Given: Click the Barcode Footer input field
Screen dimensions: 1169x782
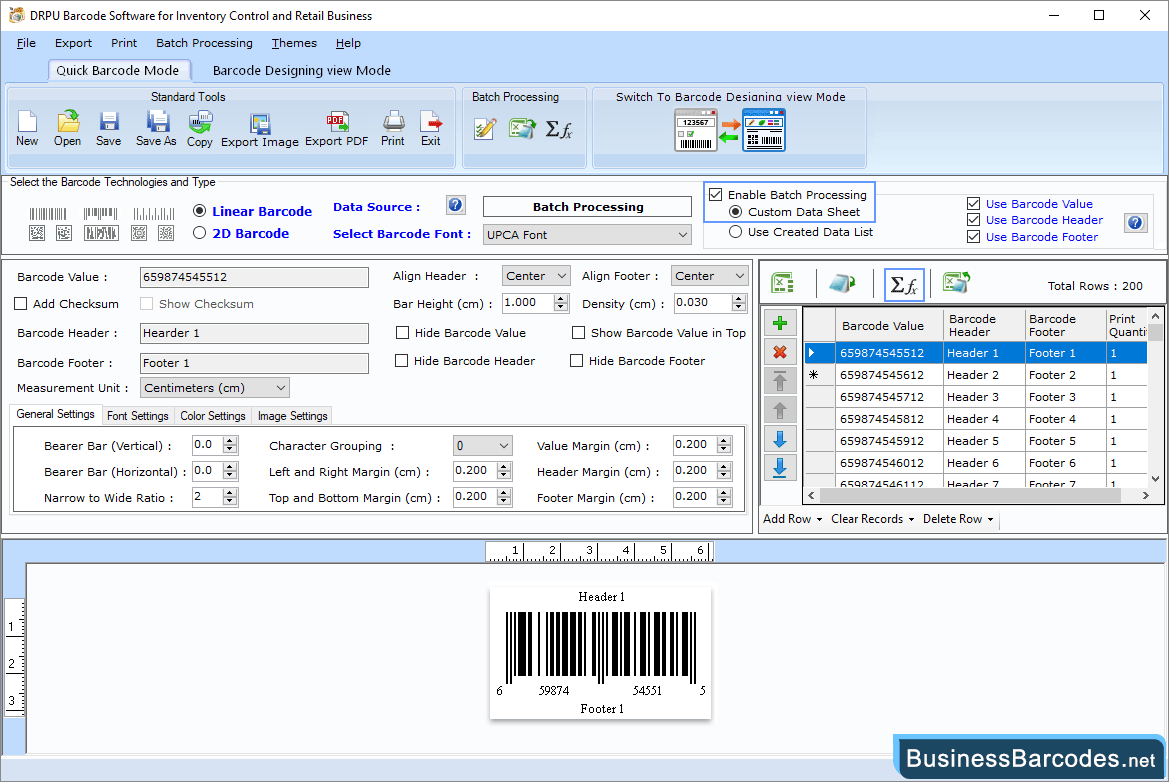Looking at the screenshot, I should (254, 363).
